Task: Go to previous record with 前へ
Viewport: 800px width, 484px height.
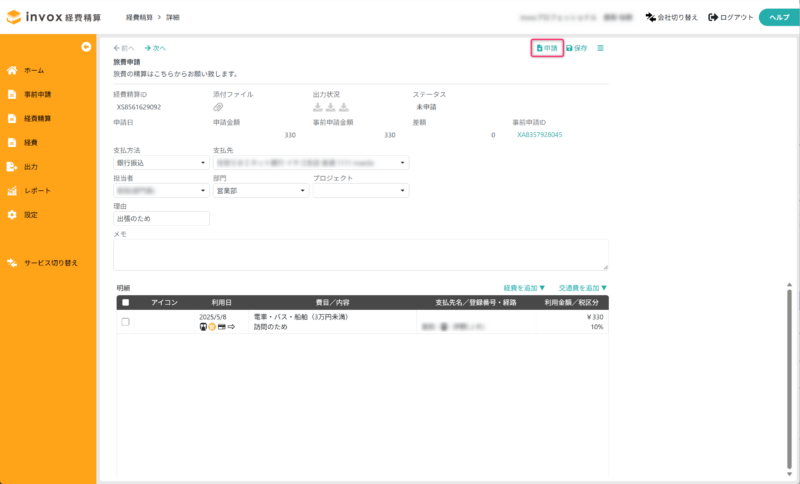Action: click(124, 48)
